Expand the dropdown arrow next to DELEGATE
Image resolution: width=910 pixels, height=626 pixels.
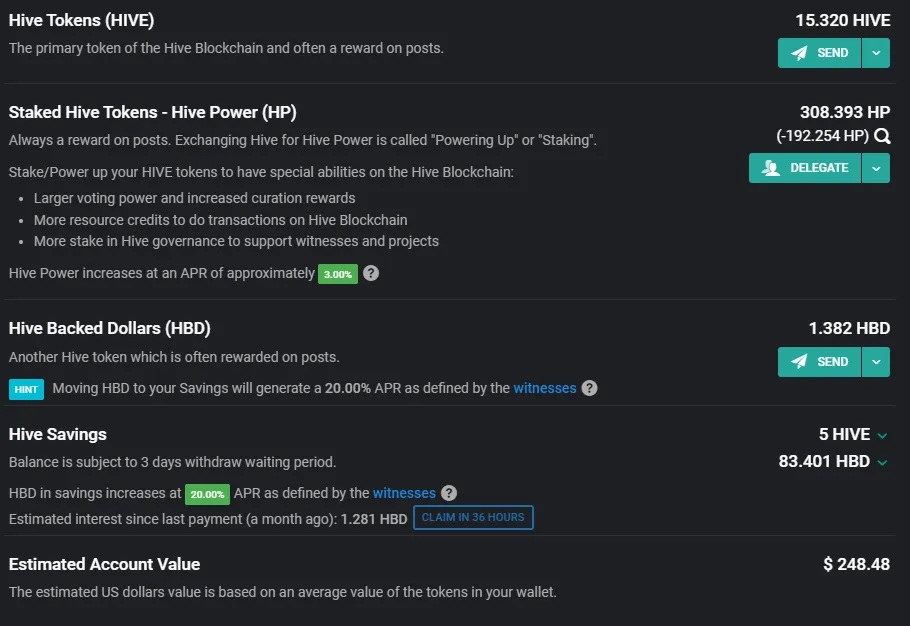(x=876, y=168)
